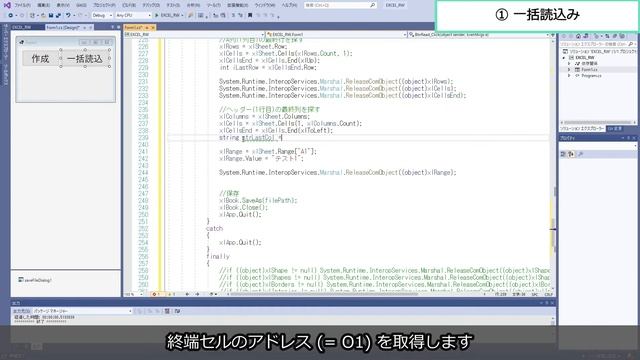This screenshot has width=640, height=360.
Task: Click the 一括読込 button on the form designer
Action: (85, 59)
